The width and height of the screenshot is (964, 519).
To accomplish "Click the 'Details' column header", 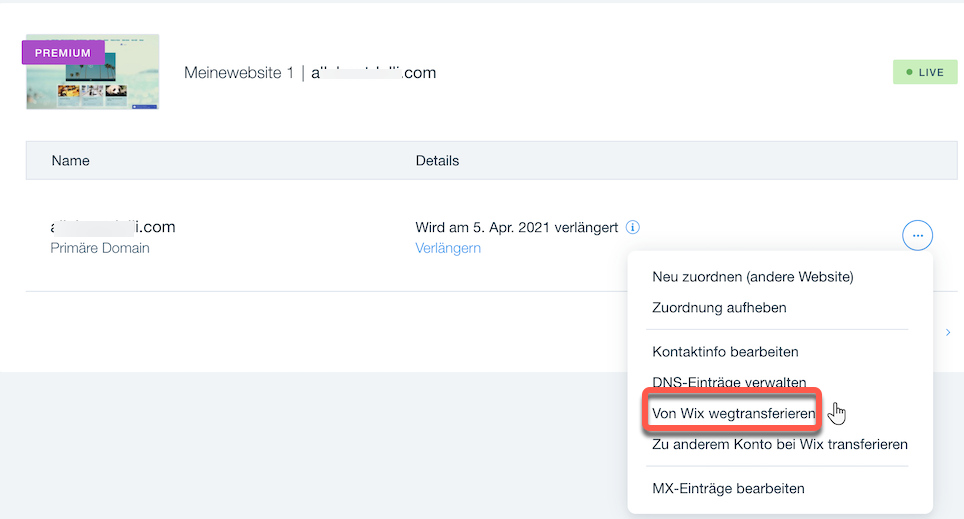I will 437,160.
